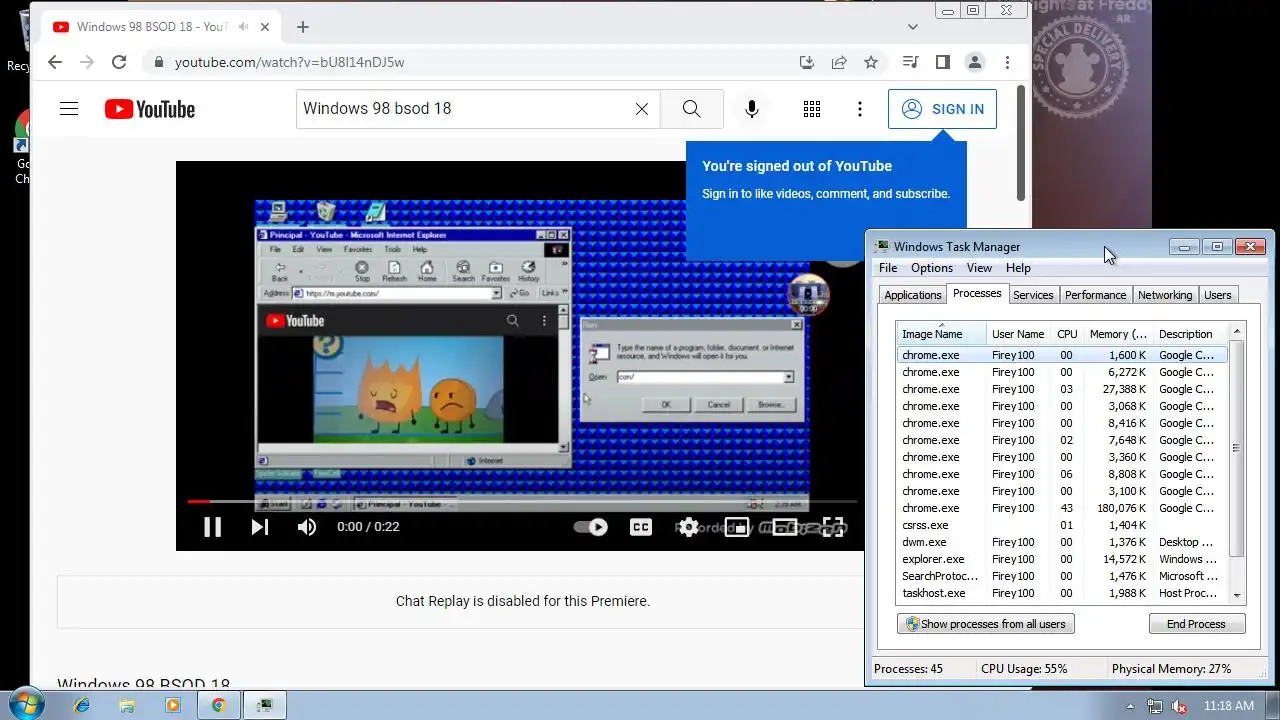The width and height of the screenshot is (1280, 720).
Task: Switch to the Services tab
Action: (x=1033, y=295)
